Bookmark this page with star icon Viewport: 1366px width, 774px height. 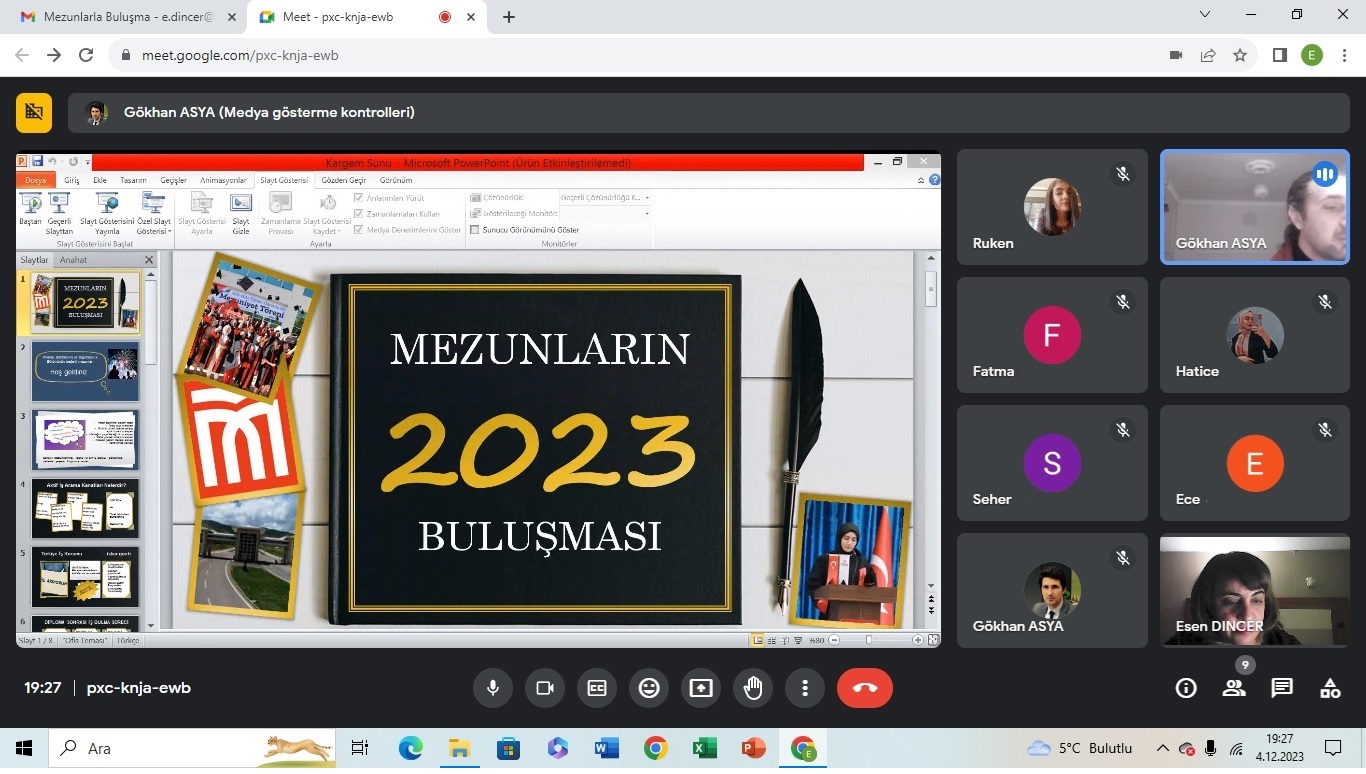pyautogui.click(x=1240, y=55)
